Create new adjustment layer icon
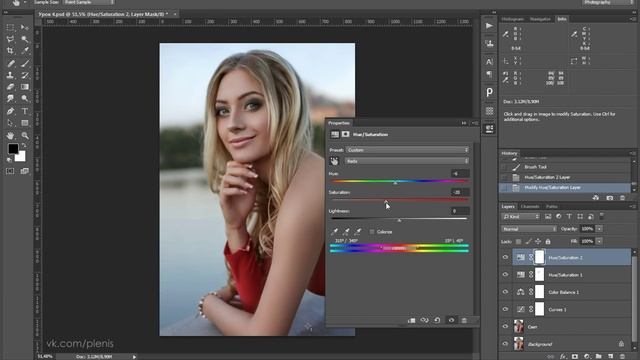 point(587,357)
